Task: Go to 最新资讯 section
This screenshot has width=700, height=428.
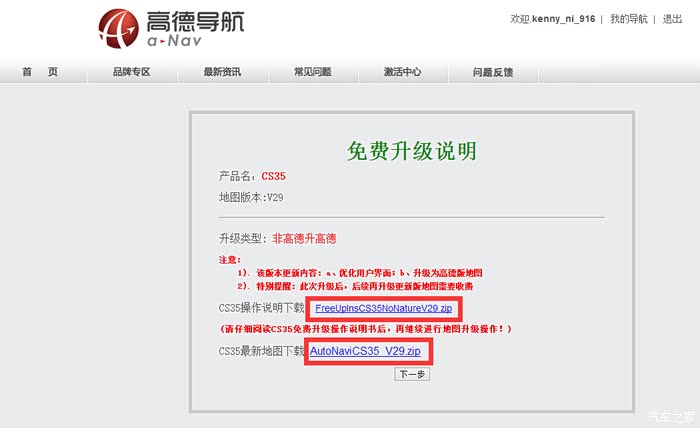Action: 222,72
